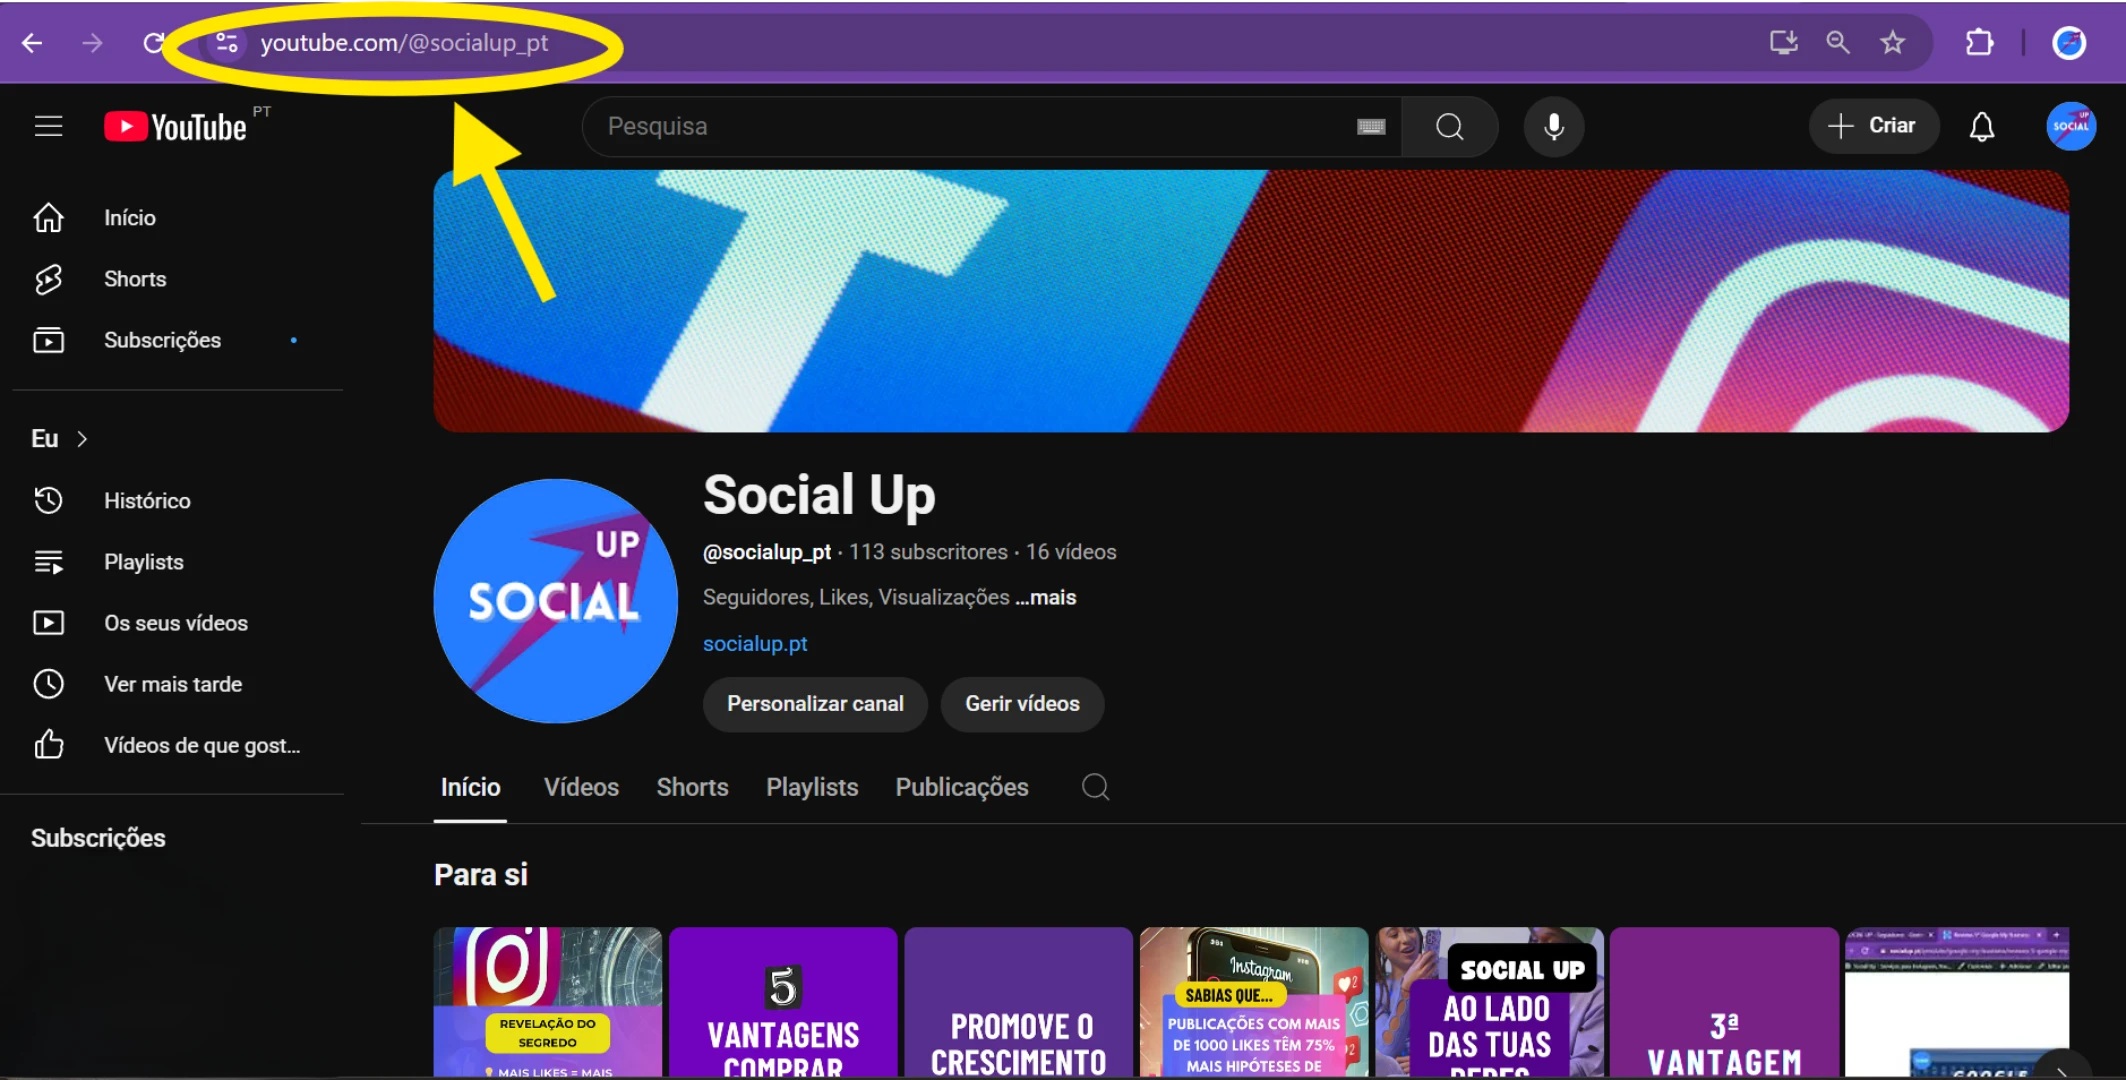This screenshot has height=1080, width=2126.
Task: Open Os seus vídeos in the sidebar
Action: click(176, 623)
